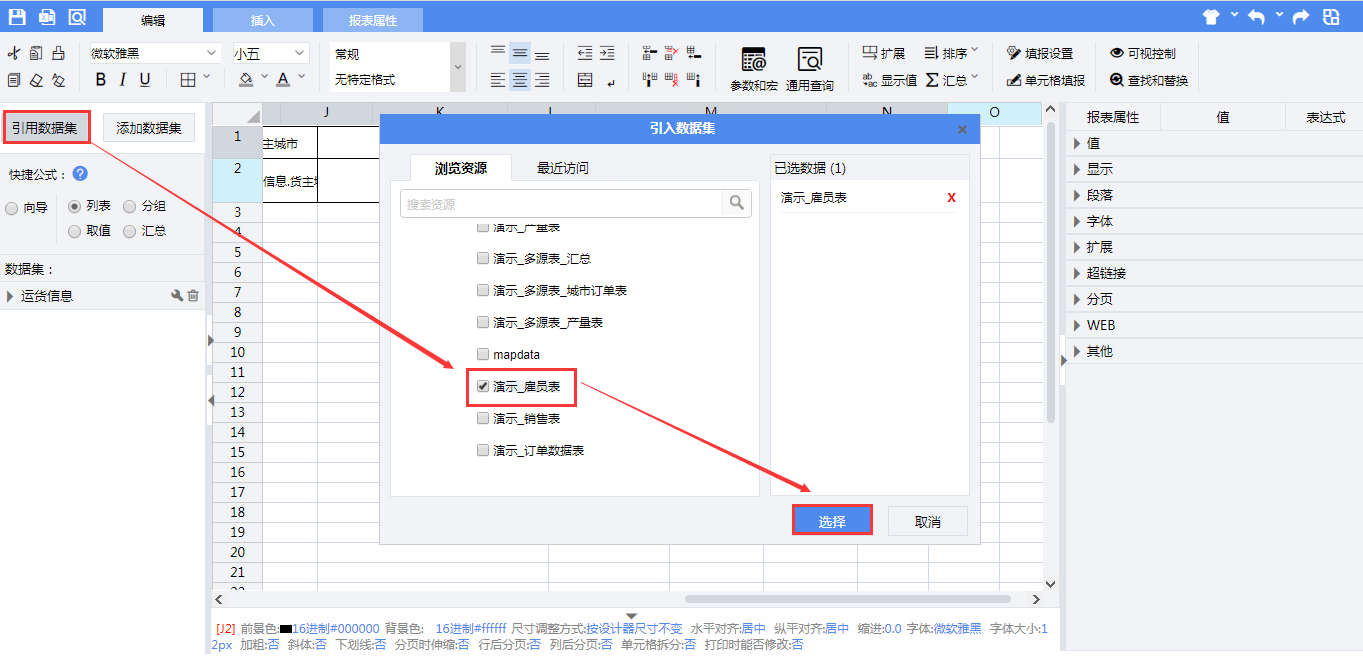
Task: Check the mapdata checkbox
Action: [483, 354]
